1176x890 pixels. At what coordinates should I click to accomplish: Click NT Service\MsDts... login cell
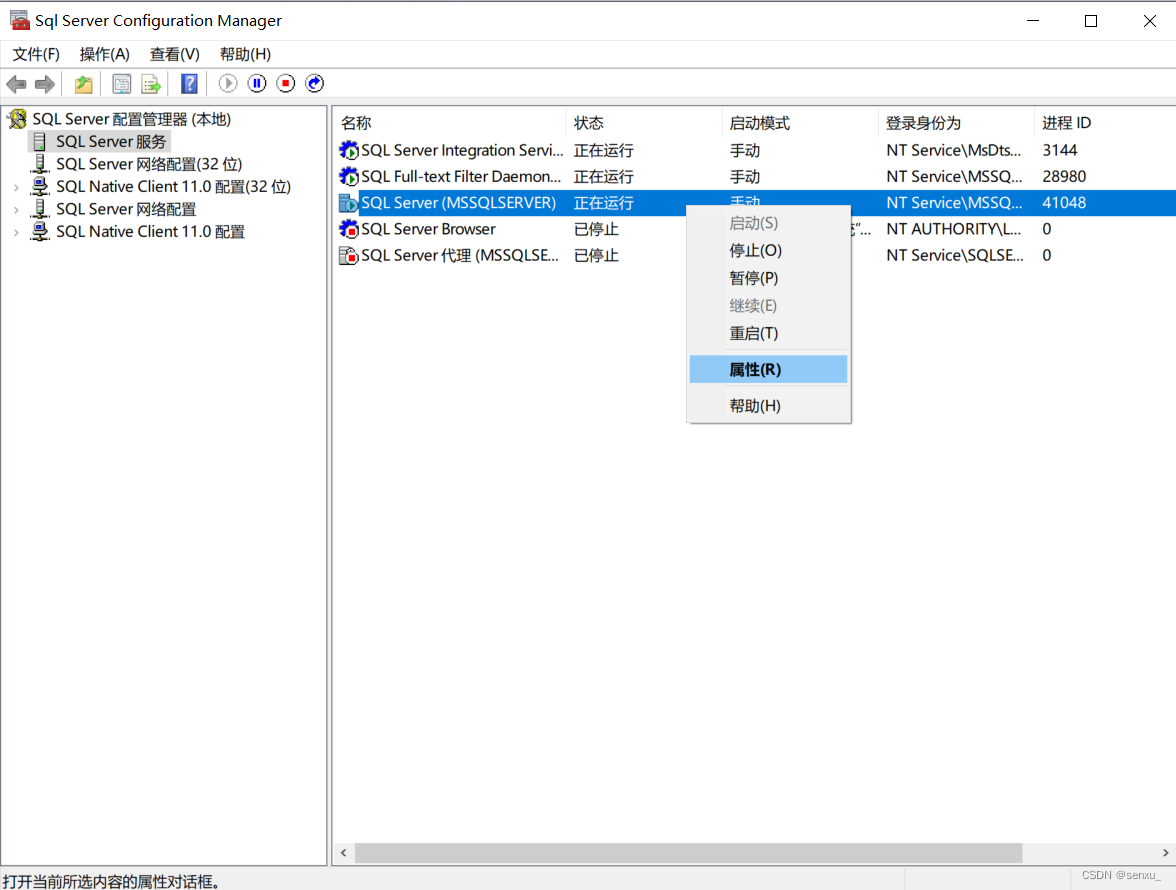[x=953, y=151]
